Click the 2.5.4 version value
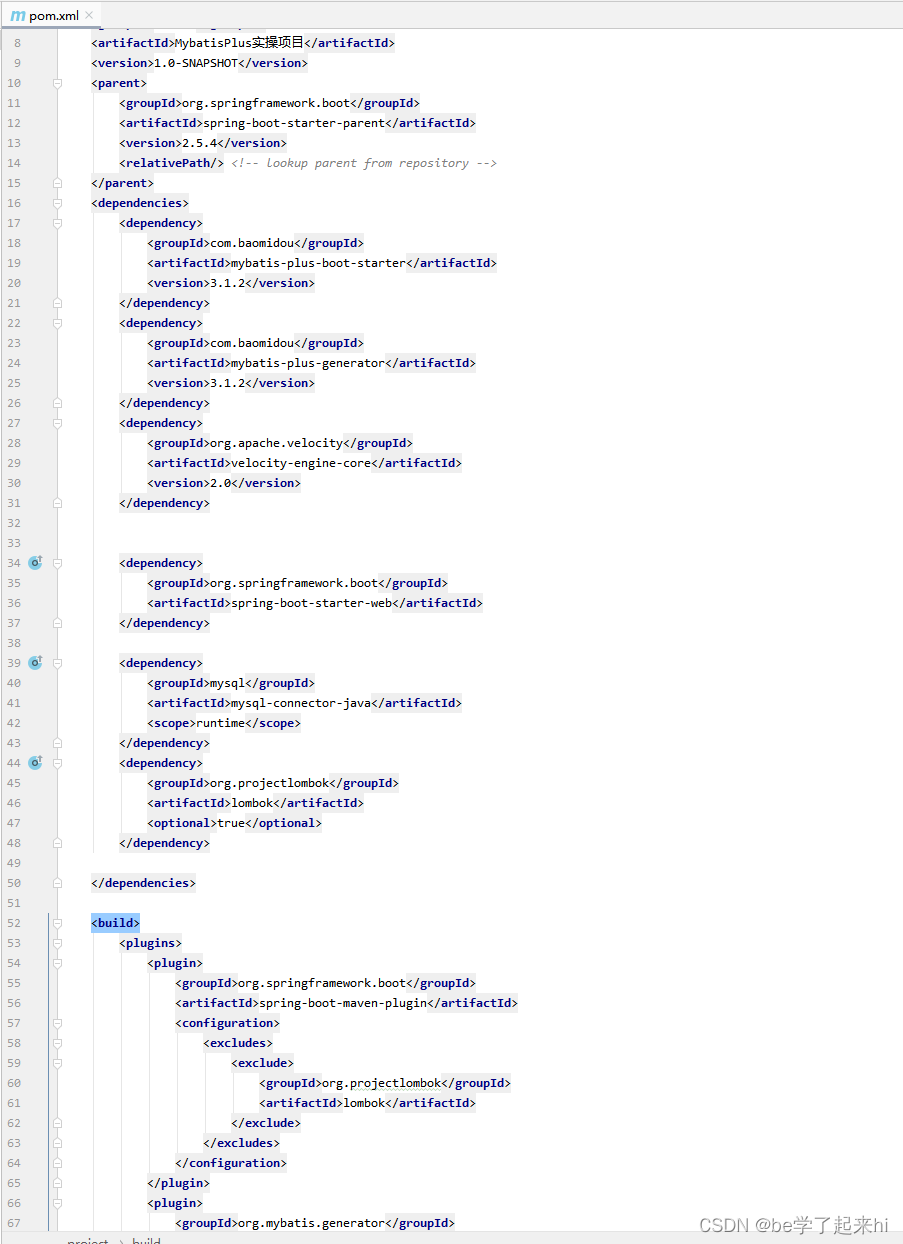 click(x=199, y=143)
